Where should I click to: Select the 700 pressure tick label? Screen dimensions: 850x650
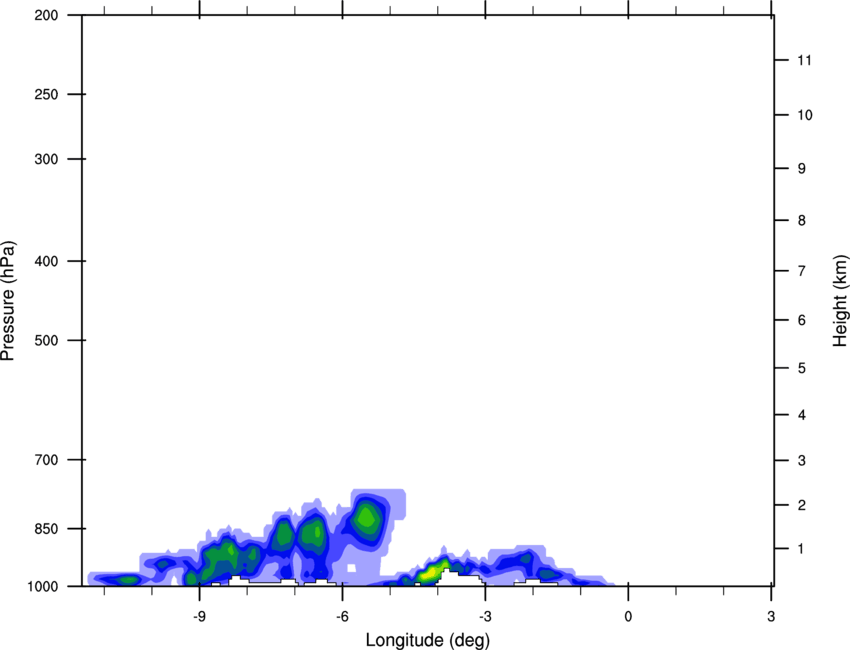(46, 460)
